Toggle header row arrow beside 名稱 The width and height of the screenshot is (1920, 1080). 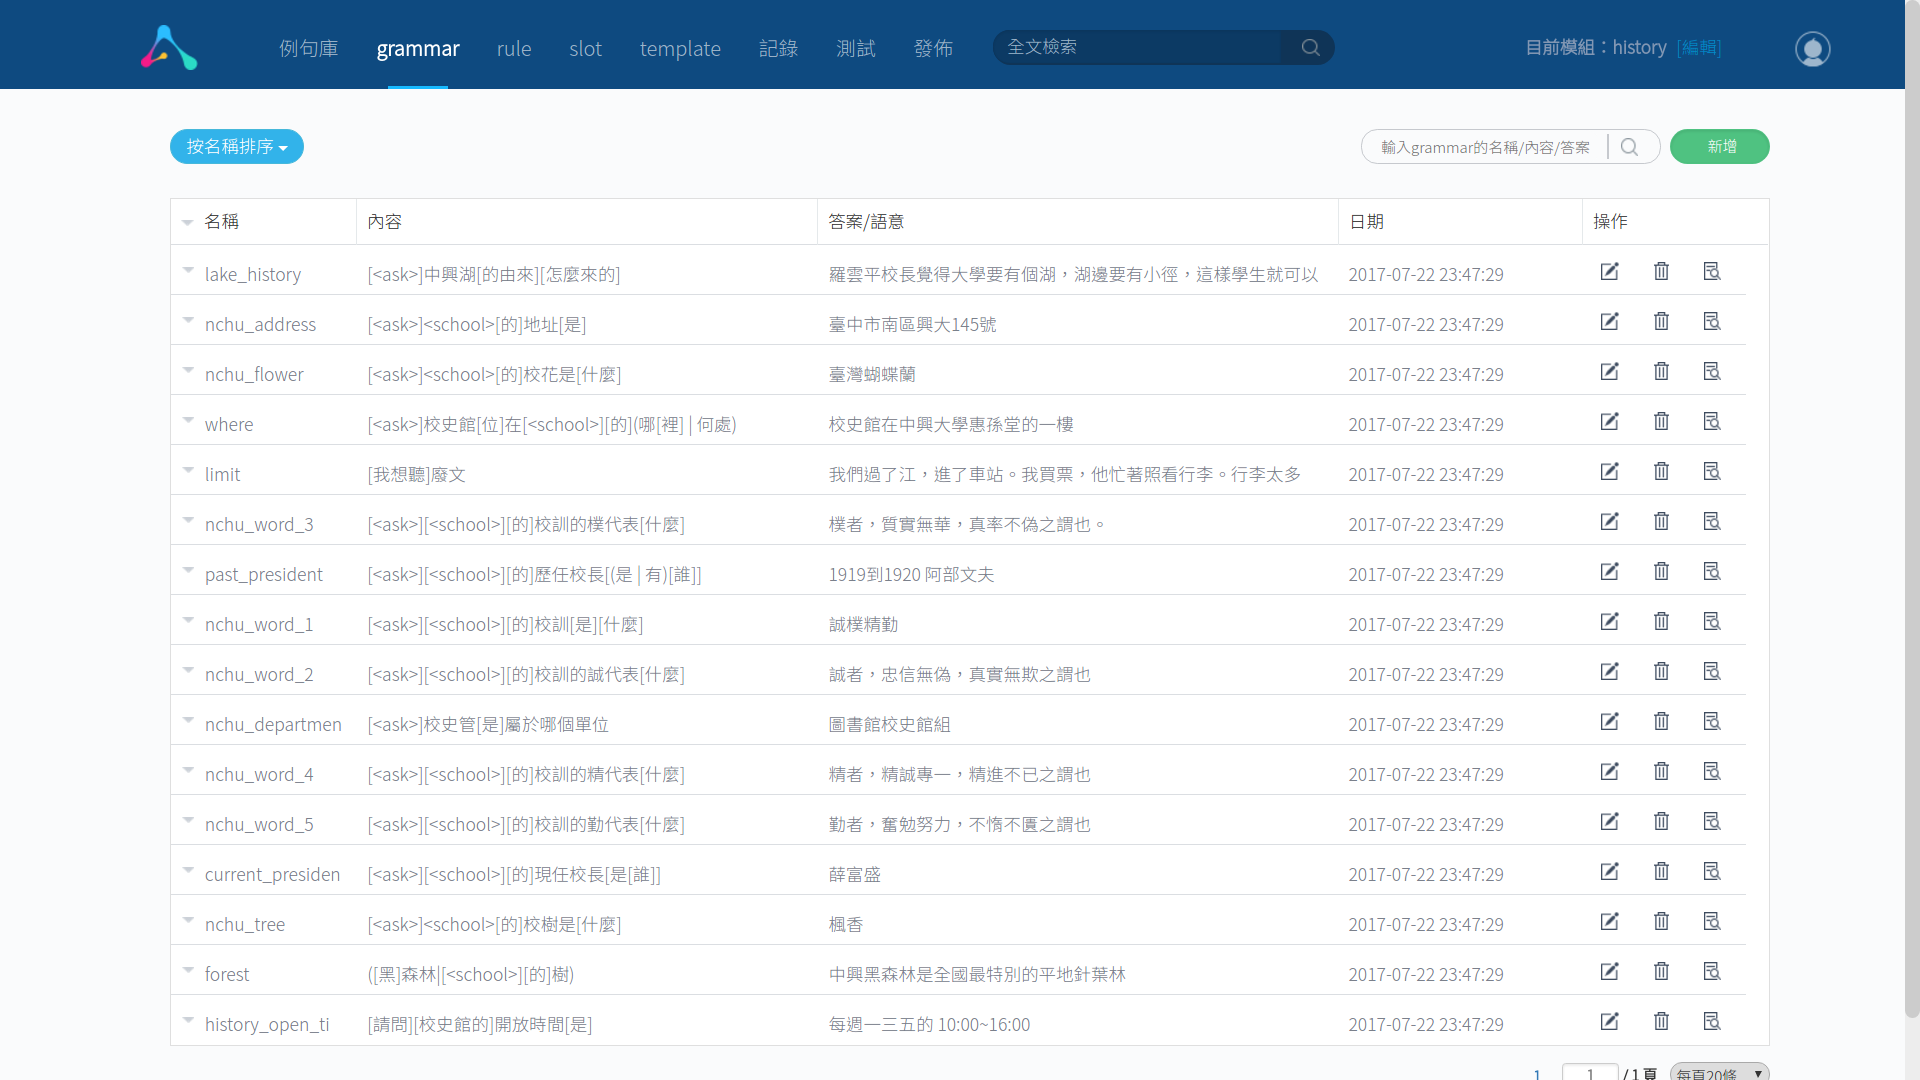[188, 222]
